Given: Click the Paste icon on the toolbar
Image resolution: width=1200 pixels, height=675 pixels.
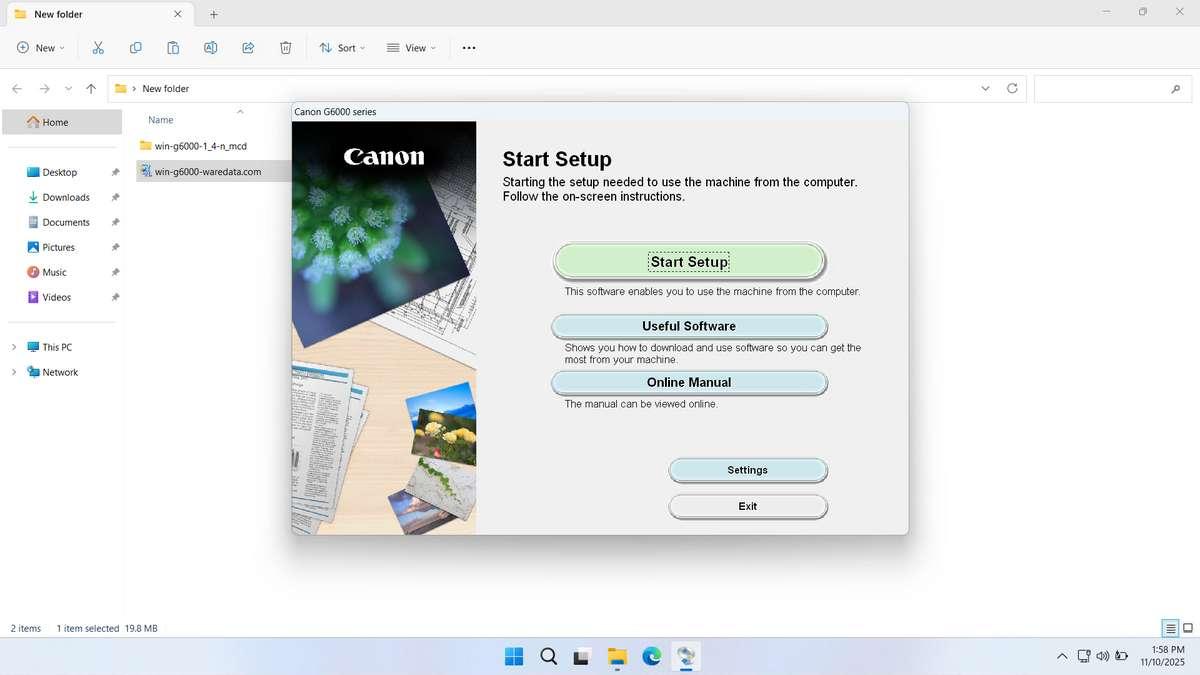Looking at the screenshot, I should pyautogui.click(x=172, y=47).
